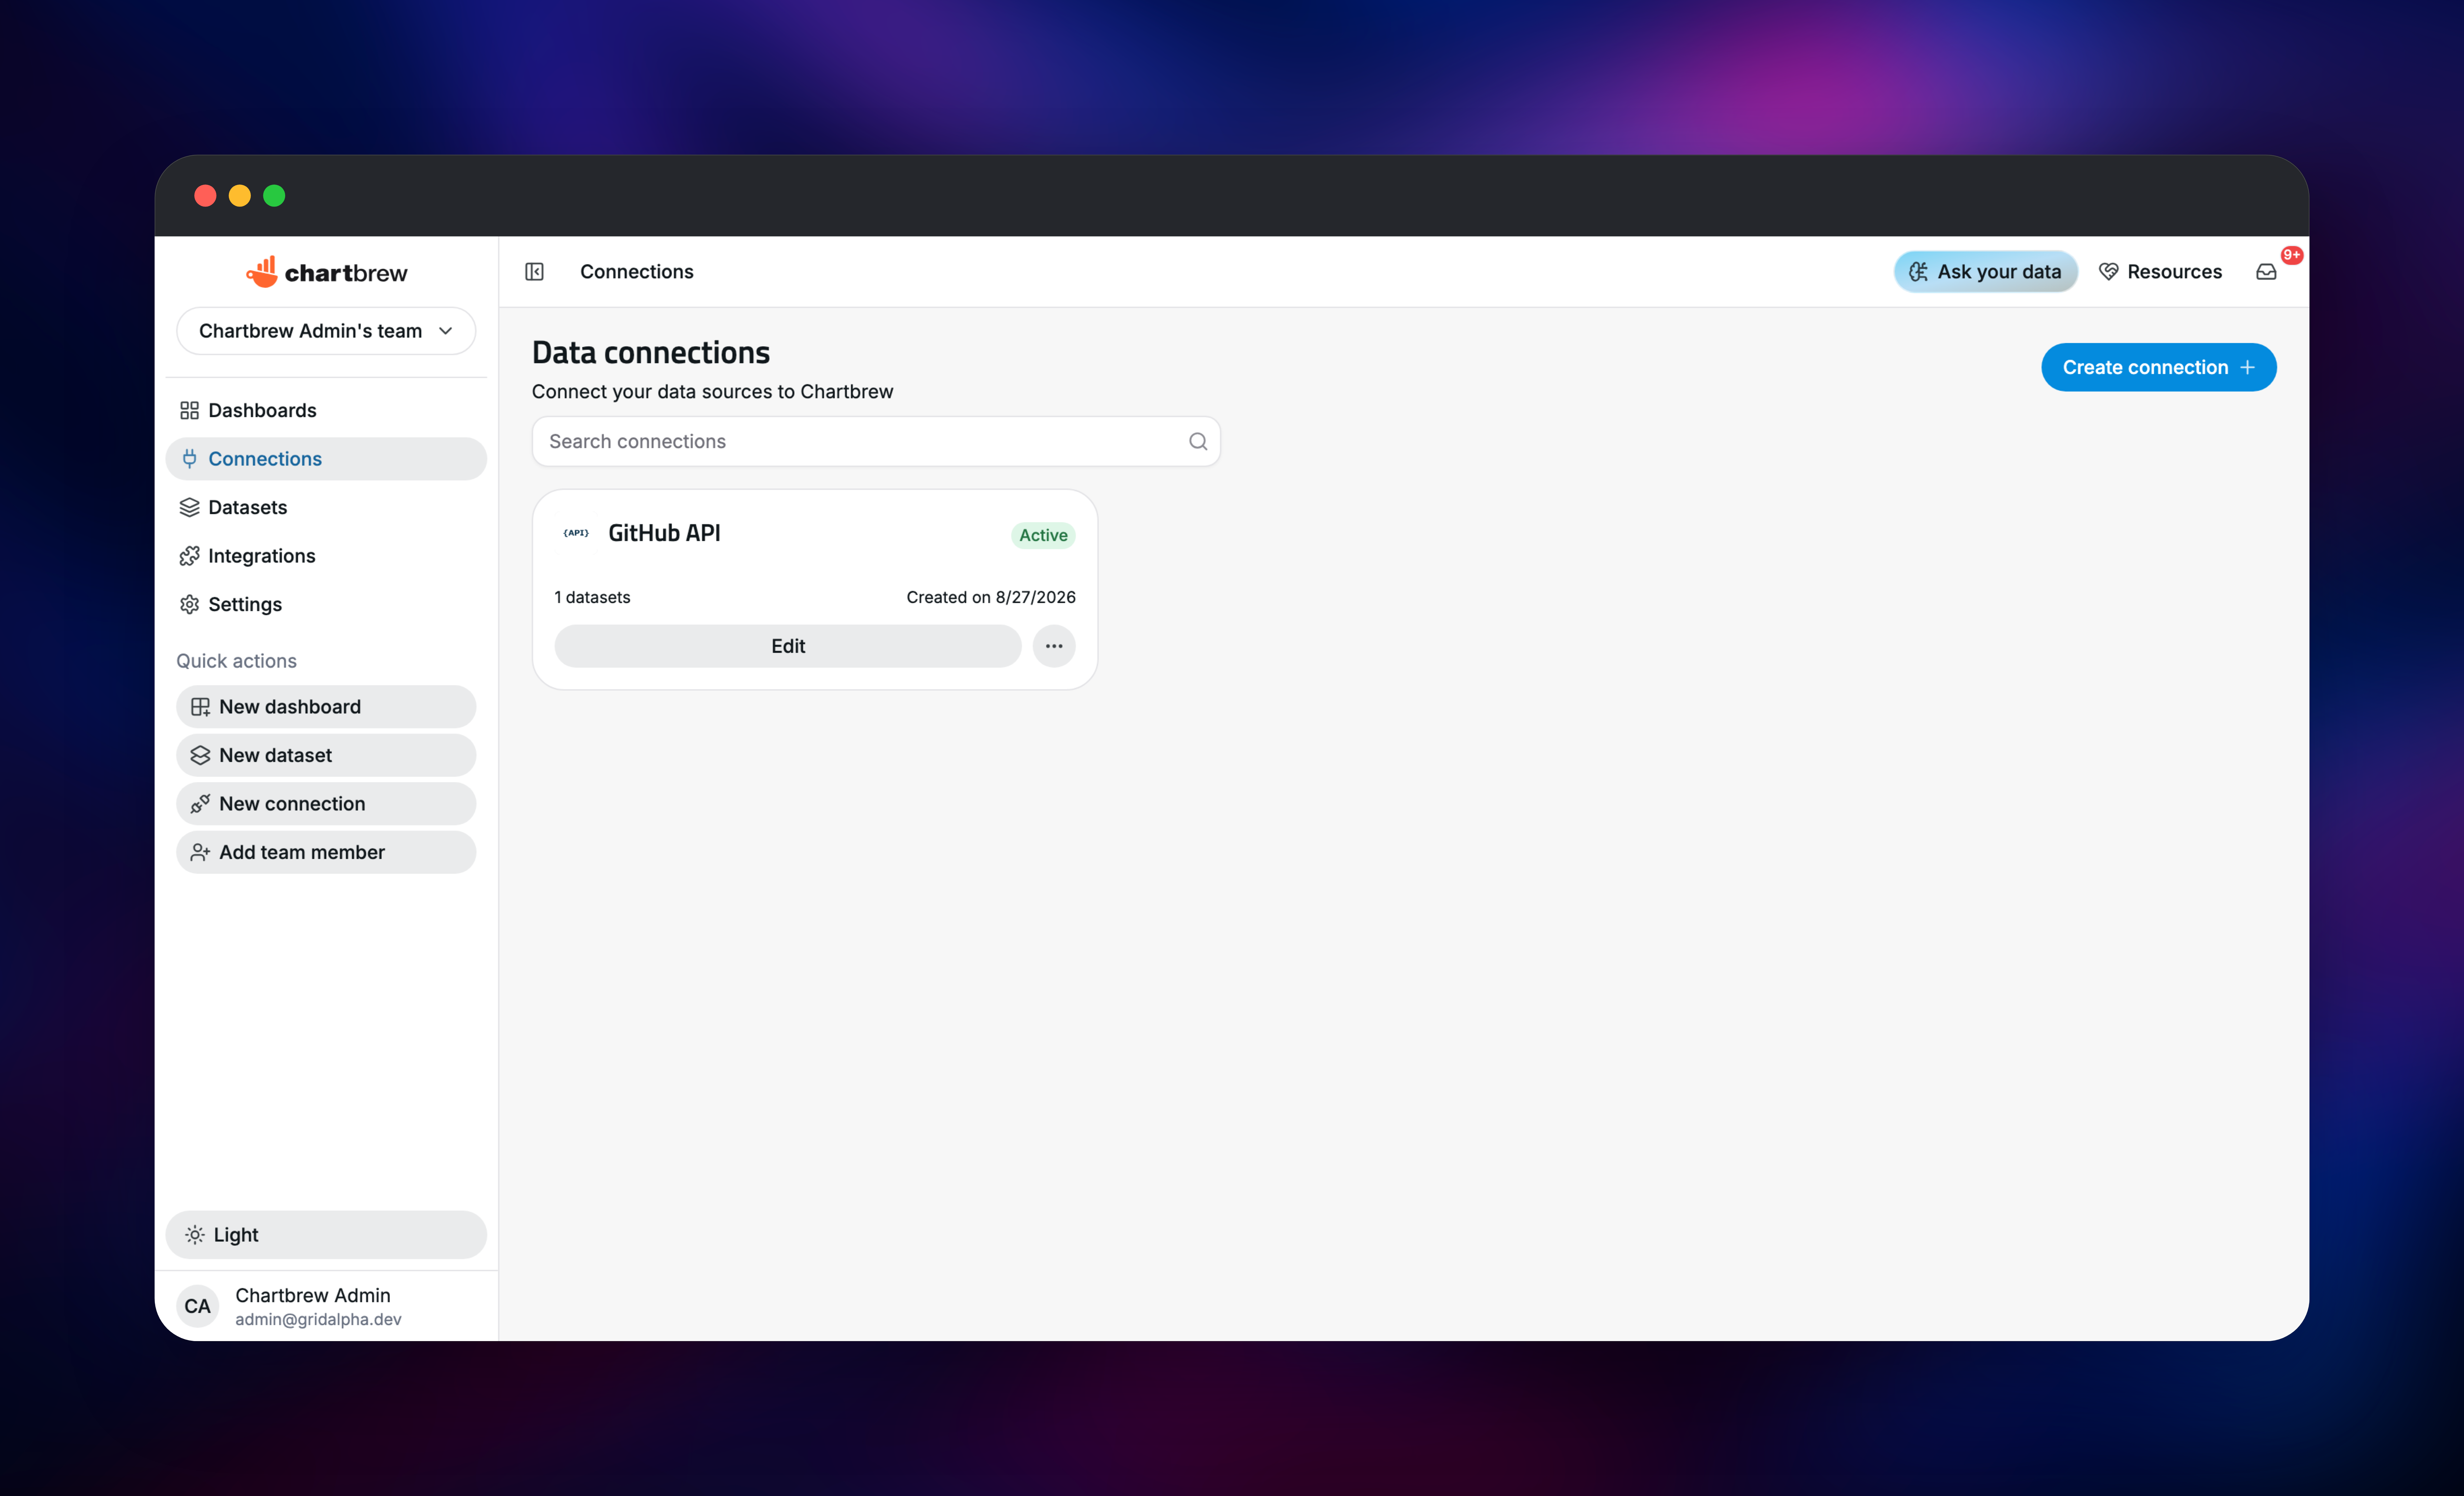Viewport: 2464px width, 1496px height.
Task: Click the GitHub API connection type icon
Action: (576, 533)
